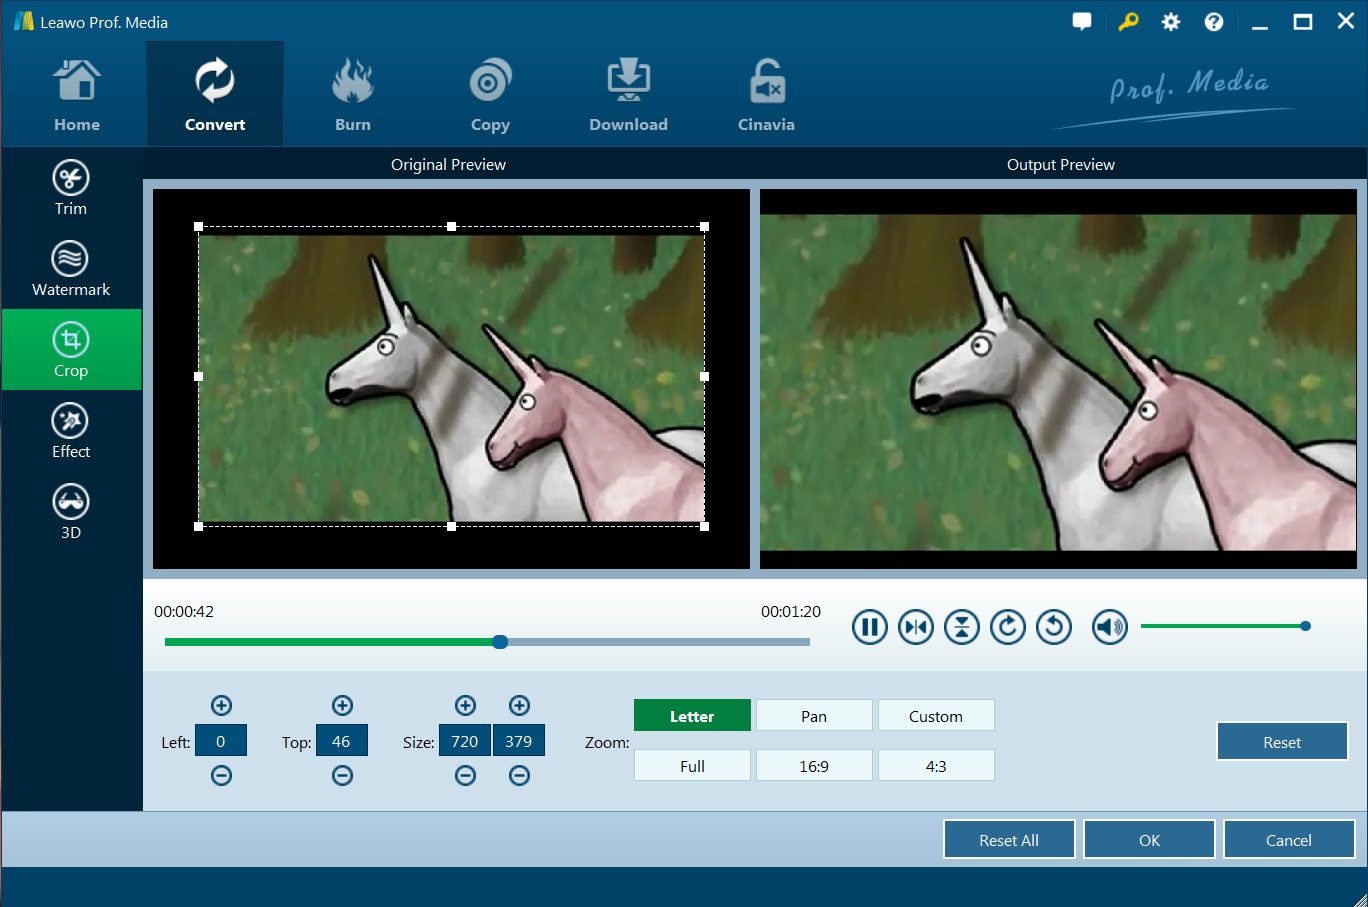The image size is (1368, 907).
Task: Increase the crop height value
Action: click(519, 706)
